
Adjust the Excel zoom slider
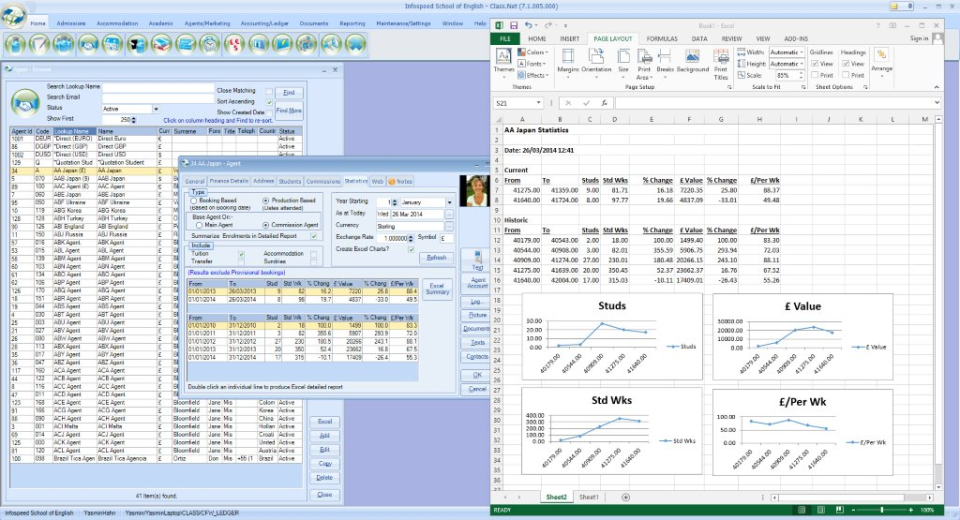(882, 510)
